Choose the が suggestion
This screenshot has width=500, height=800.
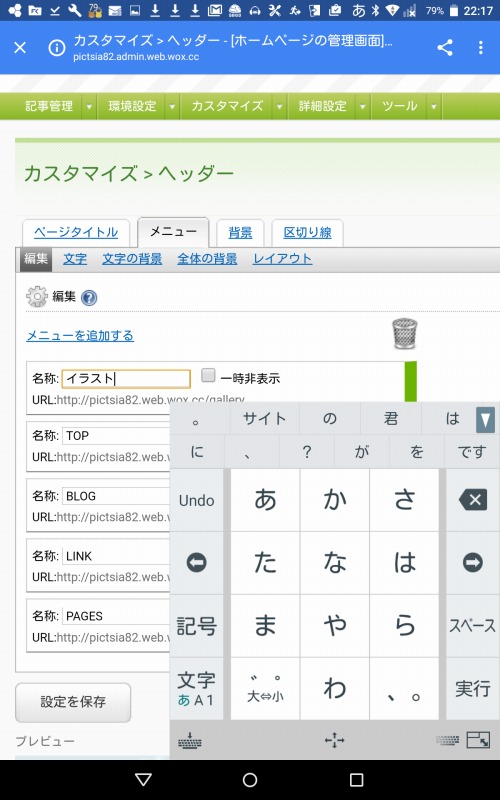click(x=361, y=452)
